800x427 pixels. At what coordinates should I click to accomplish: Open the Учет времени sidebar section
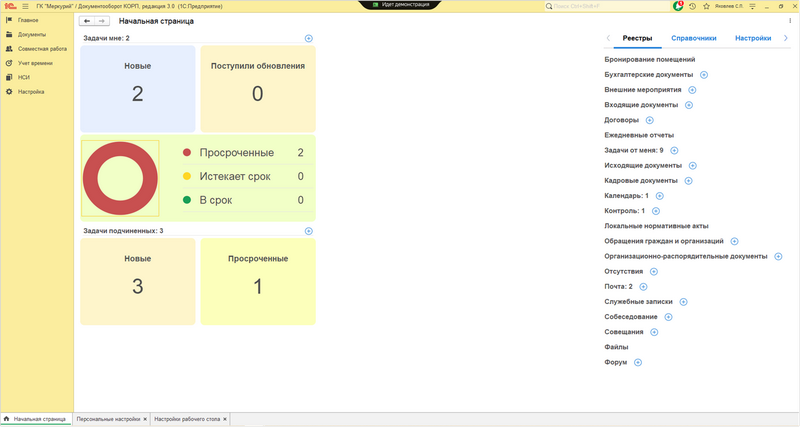35,62
